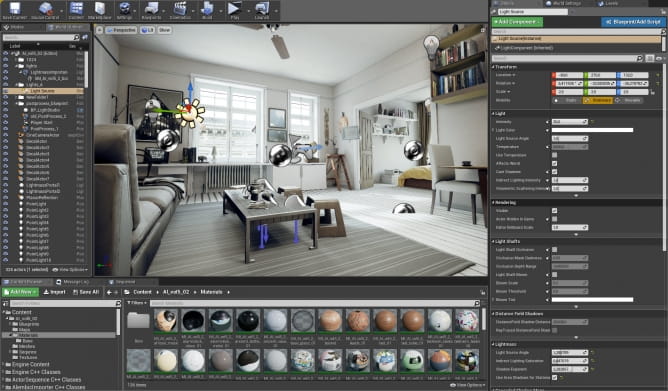
Task: Click the World Outliner search magnifier icon
Action: (77, 37)
